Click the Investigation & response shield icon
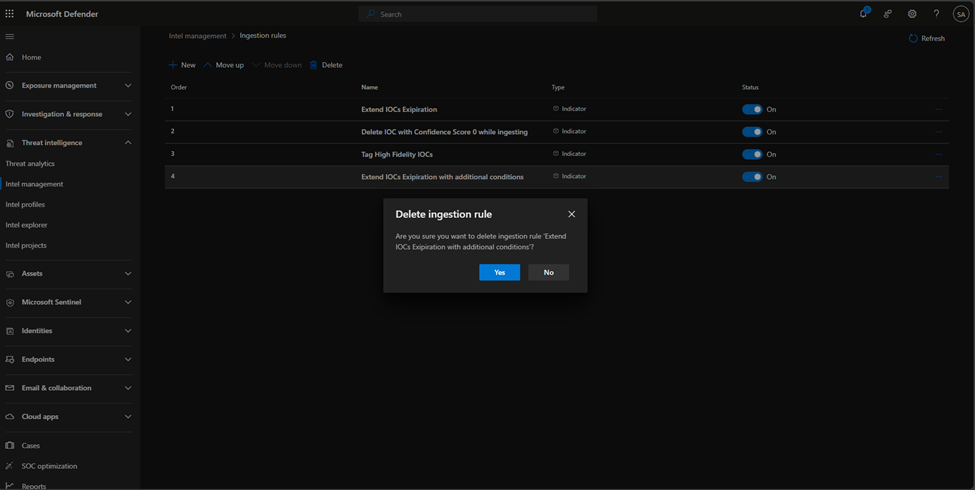The image size is (975, 490). [x=9, y=114]
